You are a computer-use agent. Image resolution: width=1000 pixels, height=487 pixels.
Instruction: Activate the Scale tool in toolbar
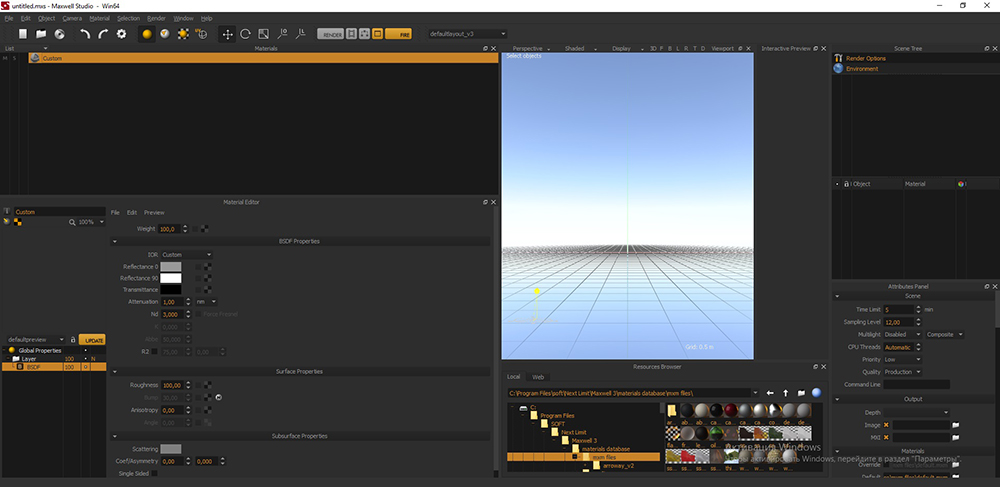pyautogui.click(x=263, y=34)
